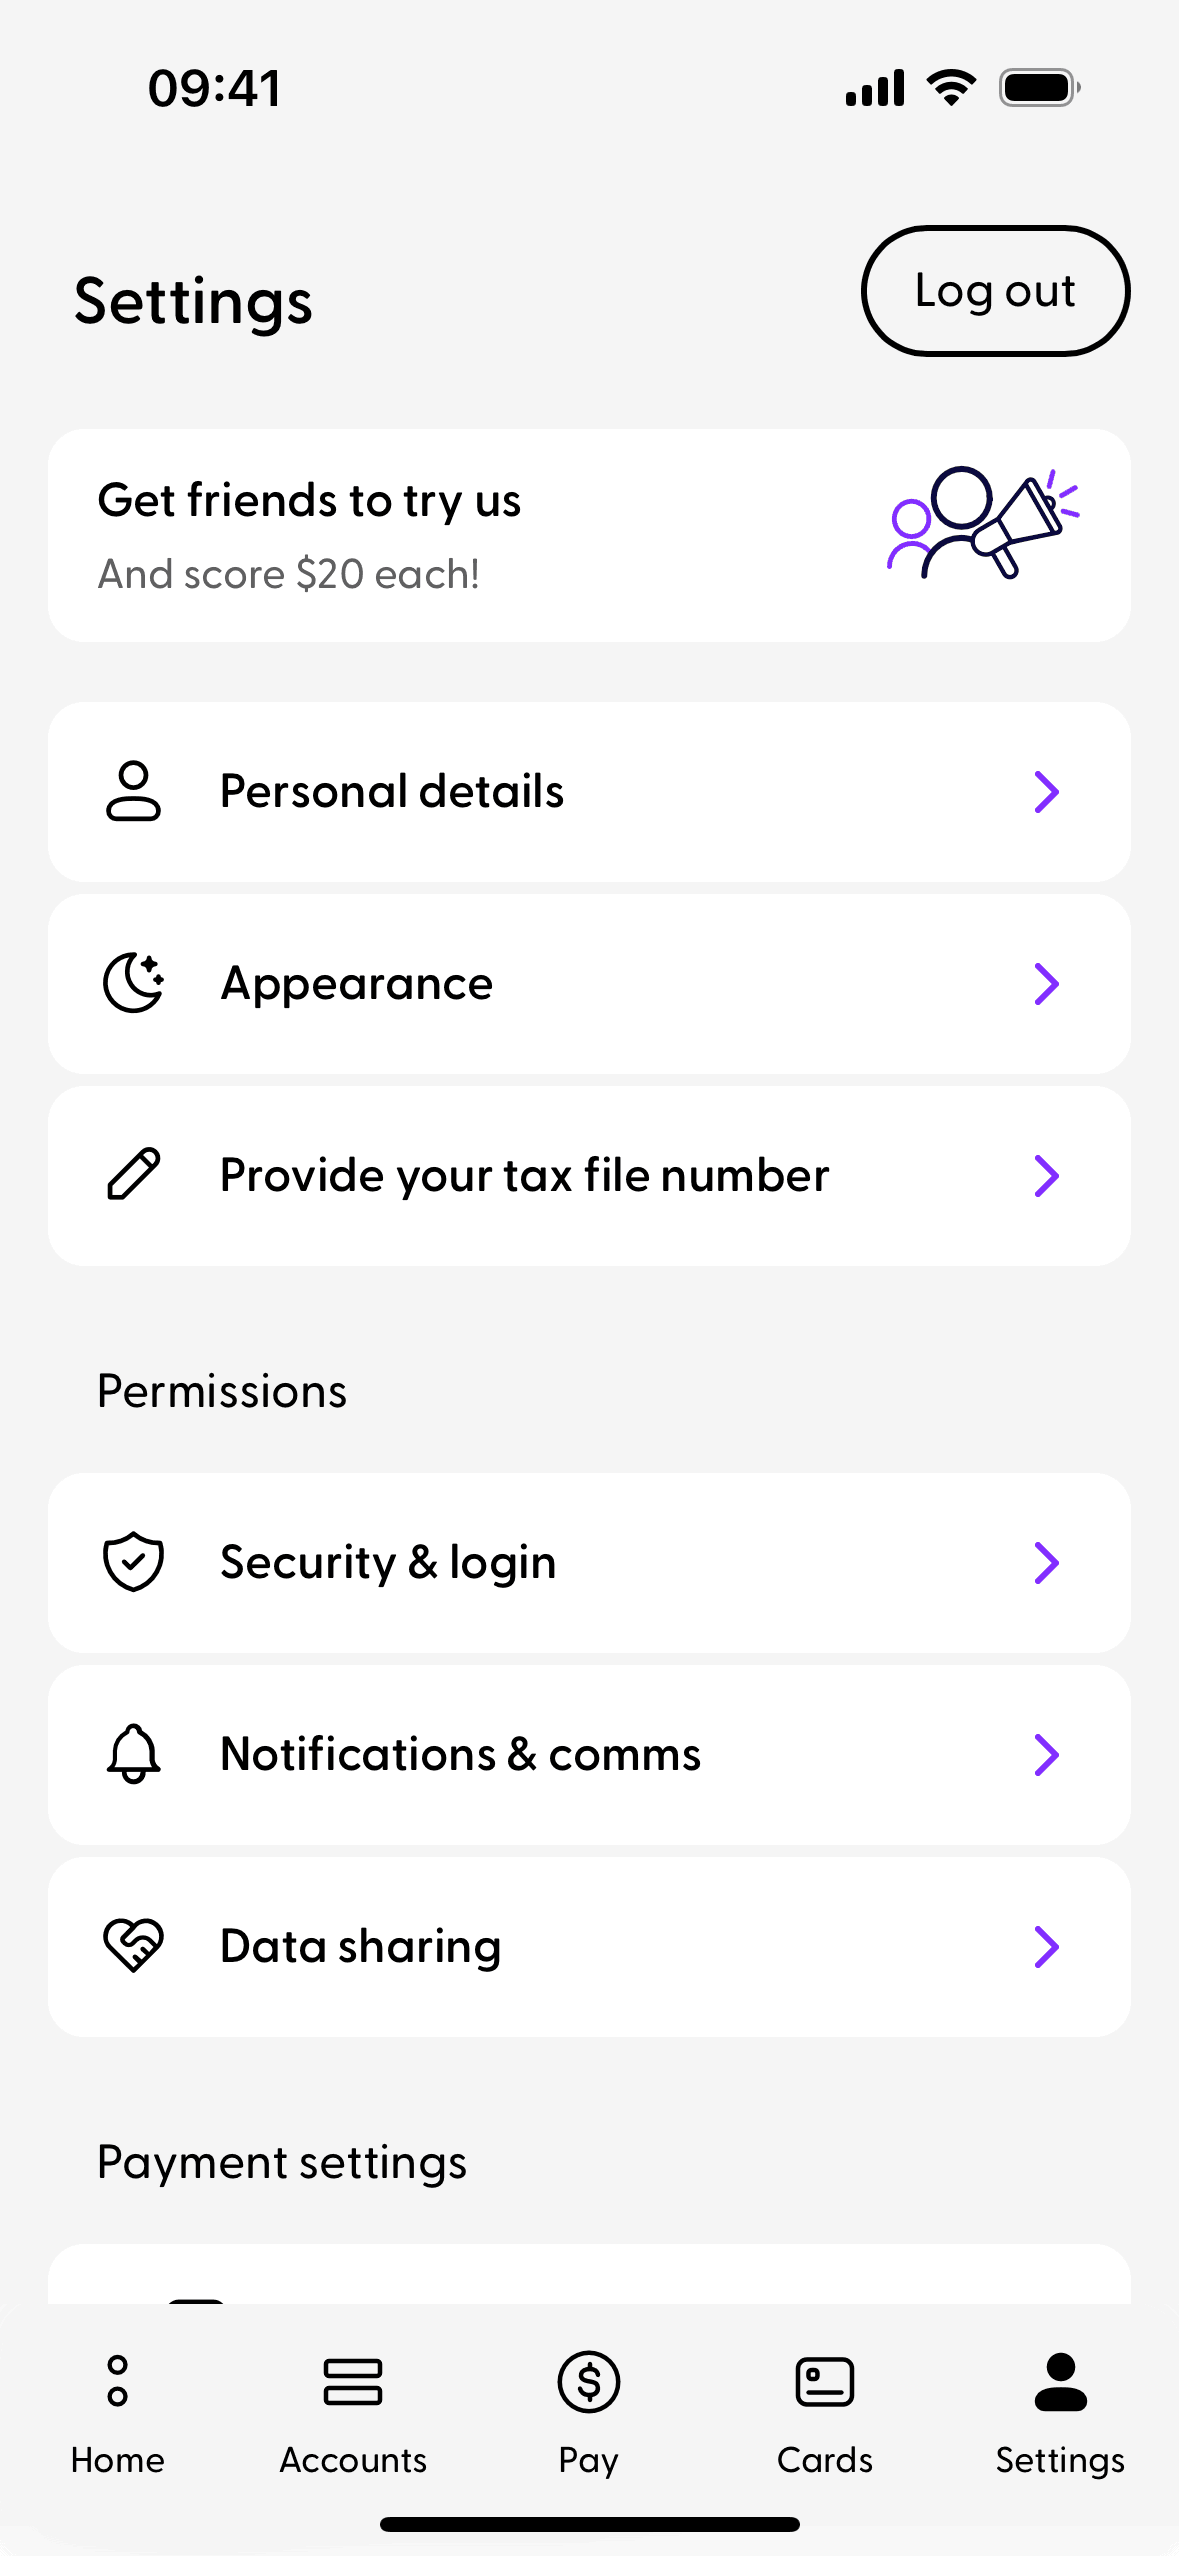Tap the shield icon for Security & login
The height and width of the screenshot is (2556, 1179).
[133, 1561]
